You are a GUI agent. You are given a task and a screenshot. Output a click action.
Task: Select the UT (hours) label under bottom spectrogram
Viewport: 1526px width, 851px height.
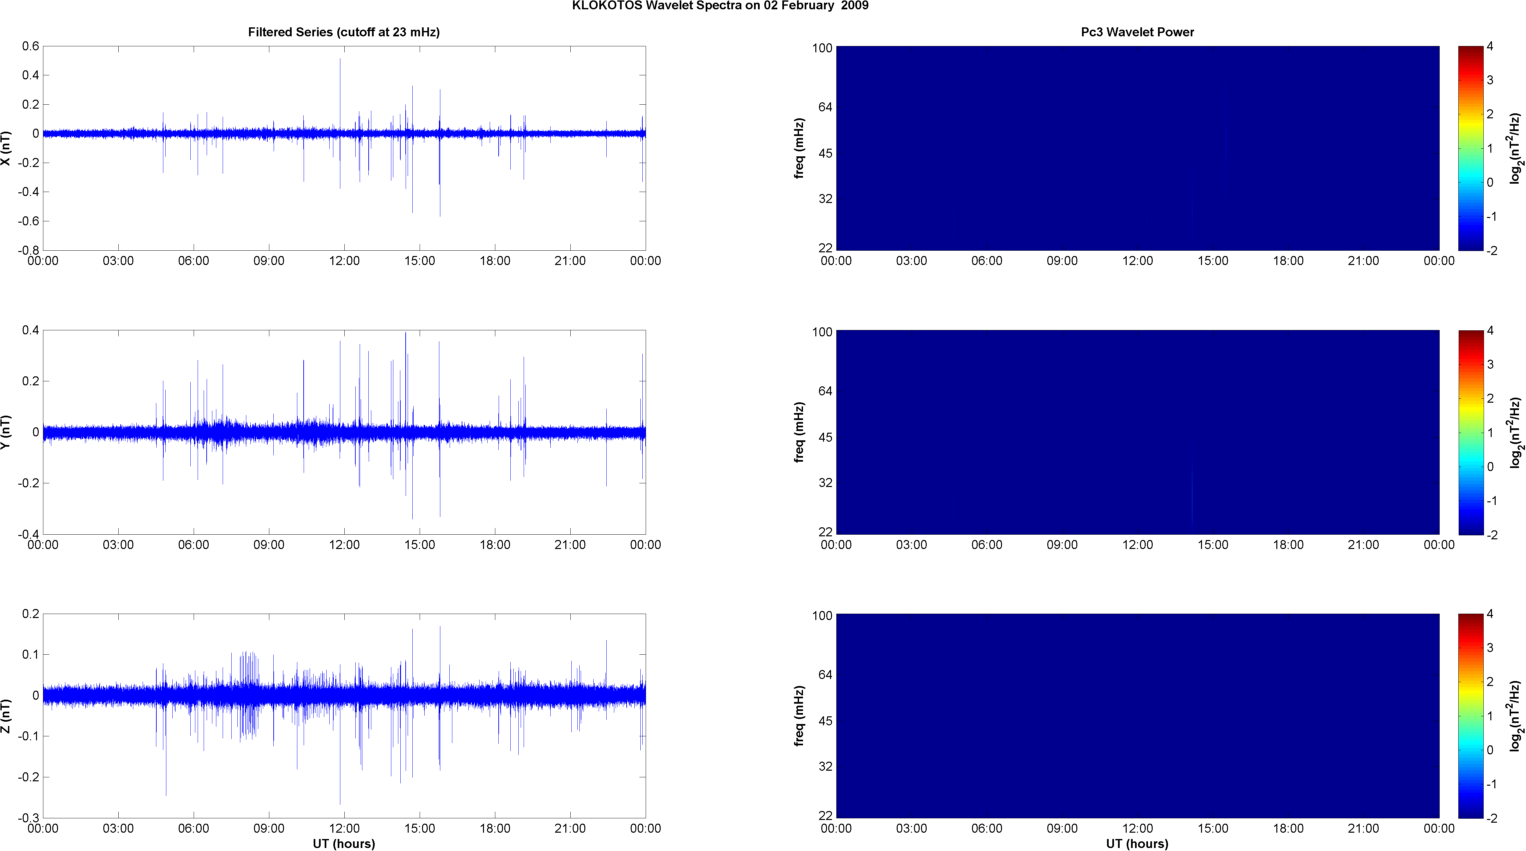point(1137,843)
